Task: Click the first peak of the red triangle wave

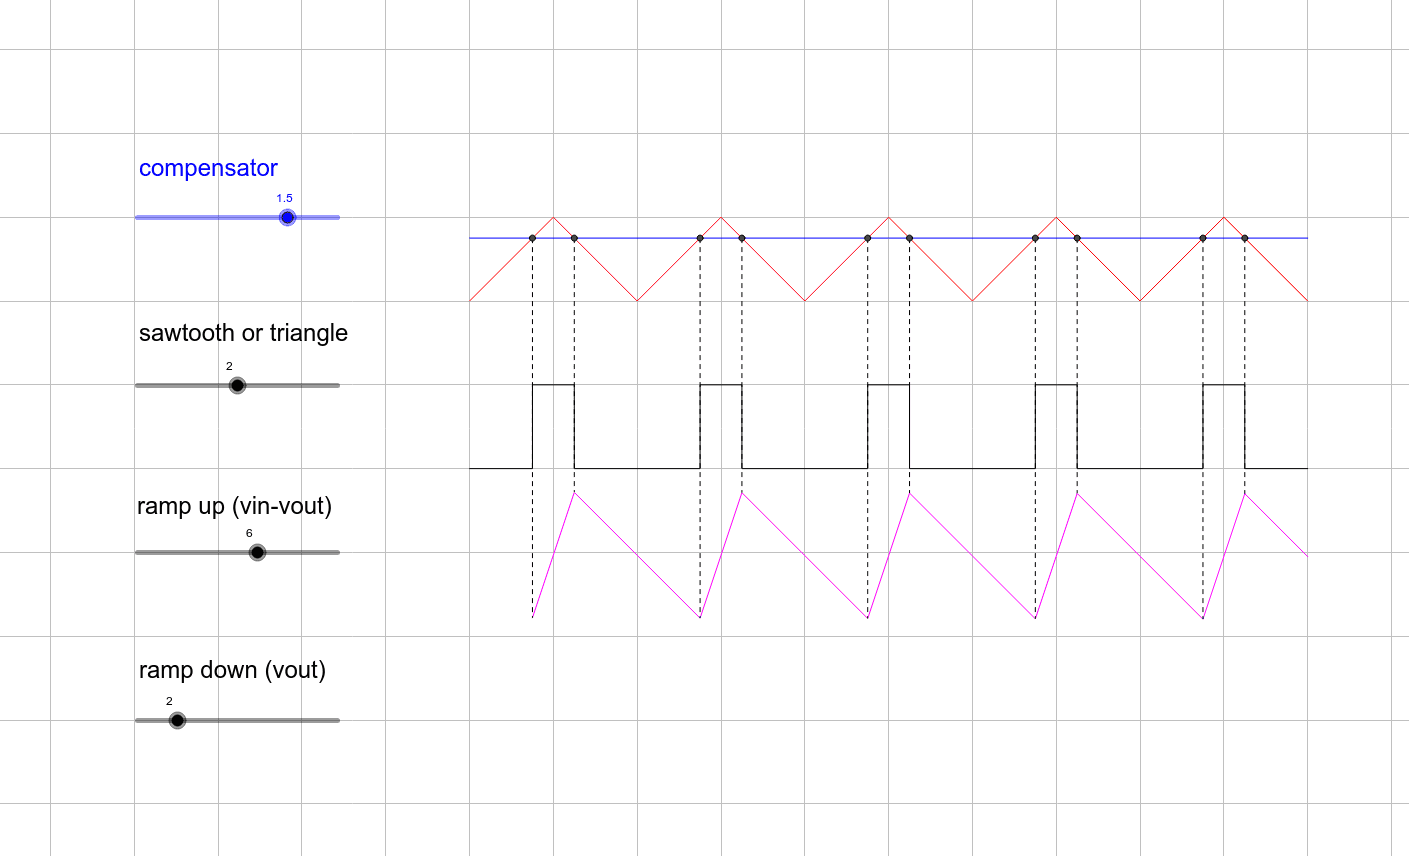Action: (x=553, y=217)
